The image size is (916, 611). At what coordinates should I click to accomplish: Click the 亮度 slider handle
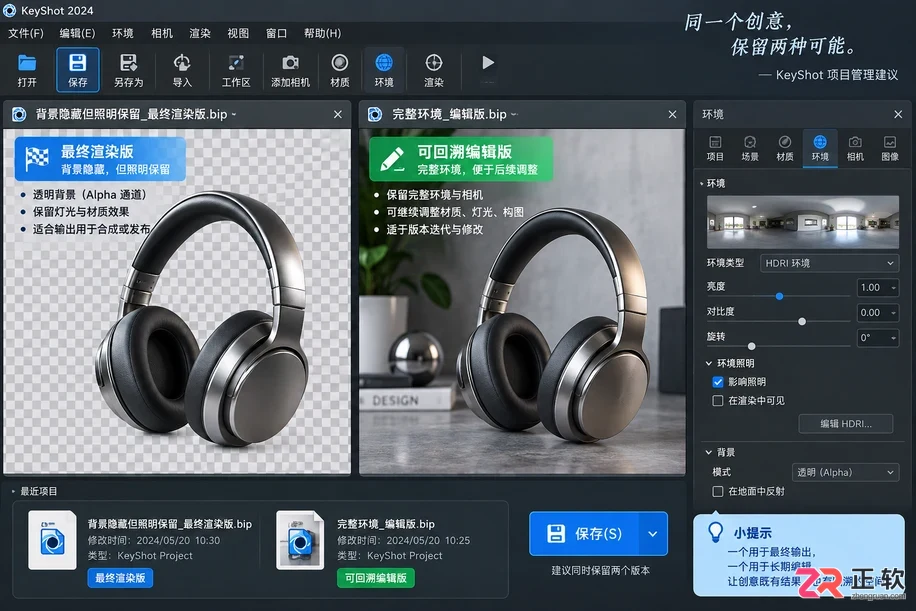pos(779,296)
